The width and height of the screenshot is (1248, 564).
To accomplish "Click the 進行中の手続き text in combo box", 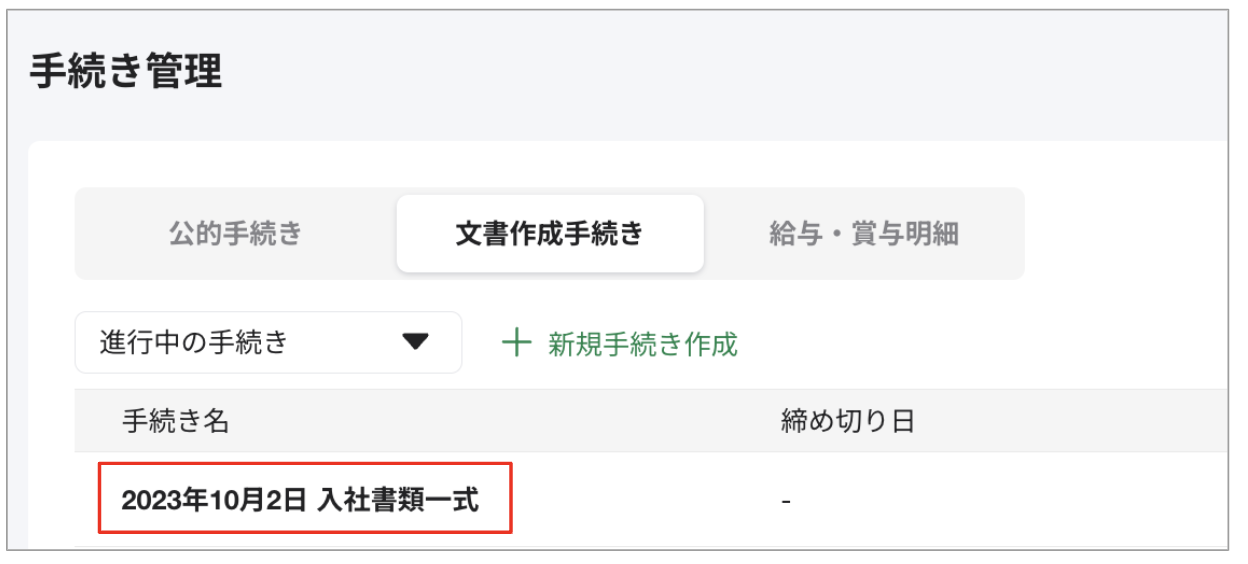I will click(193, 343).
